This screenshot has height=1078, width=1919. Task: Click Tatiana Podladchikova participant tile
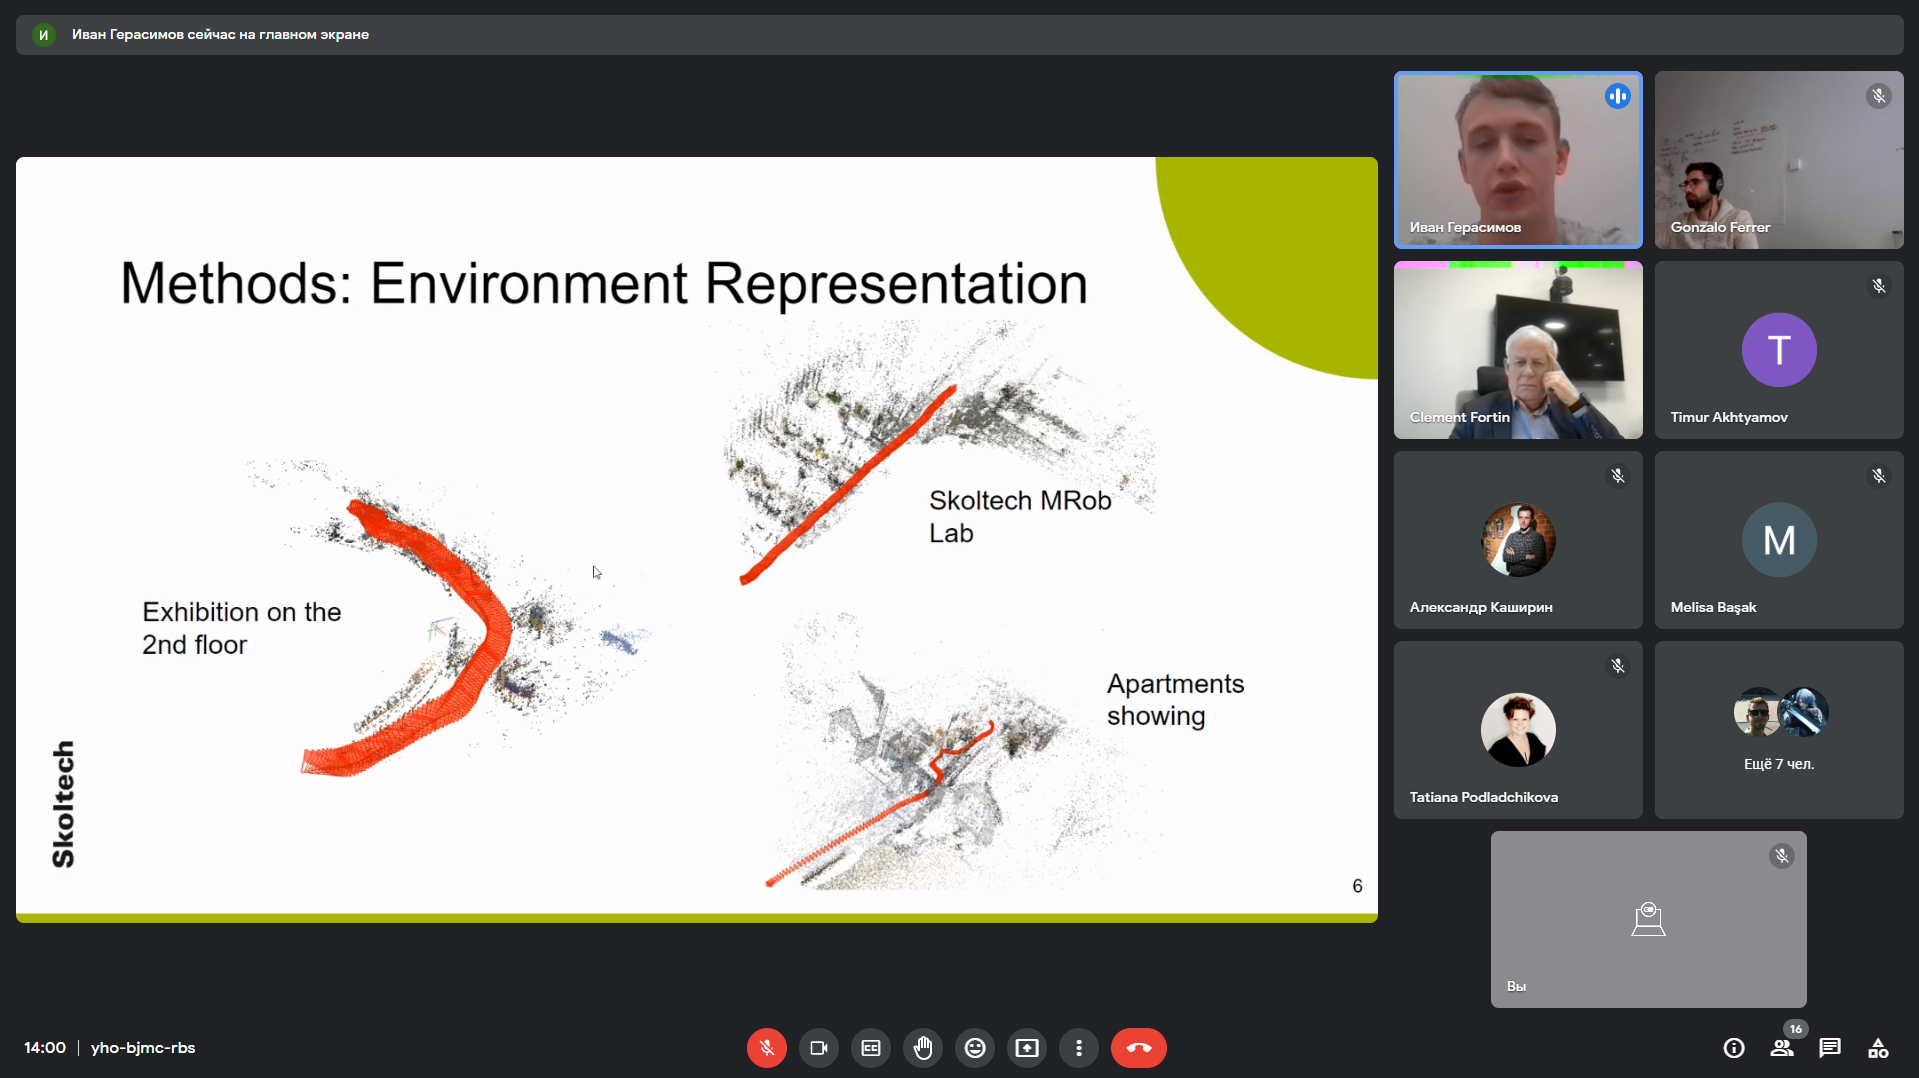click(x=1518, y=730)
